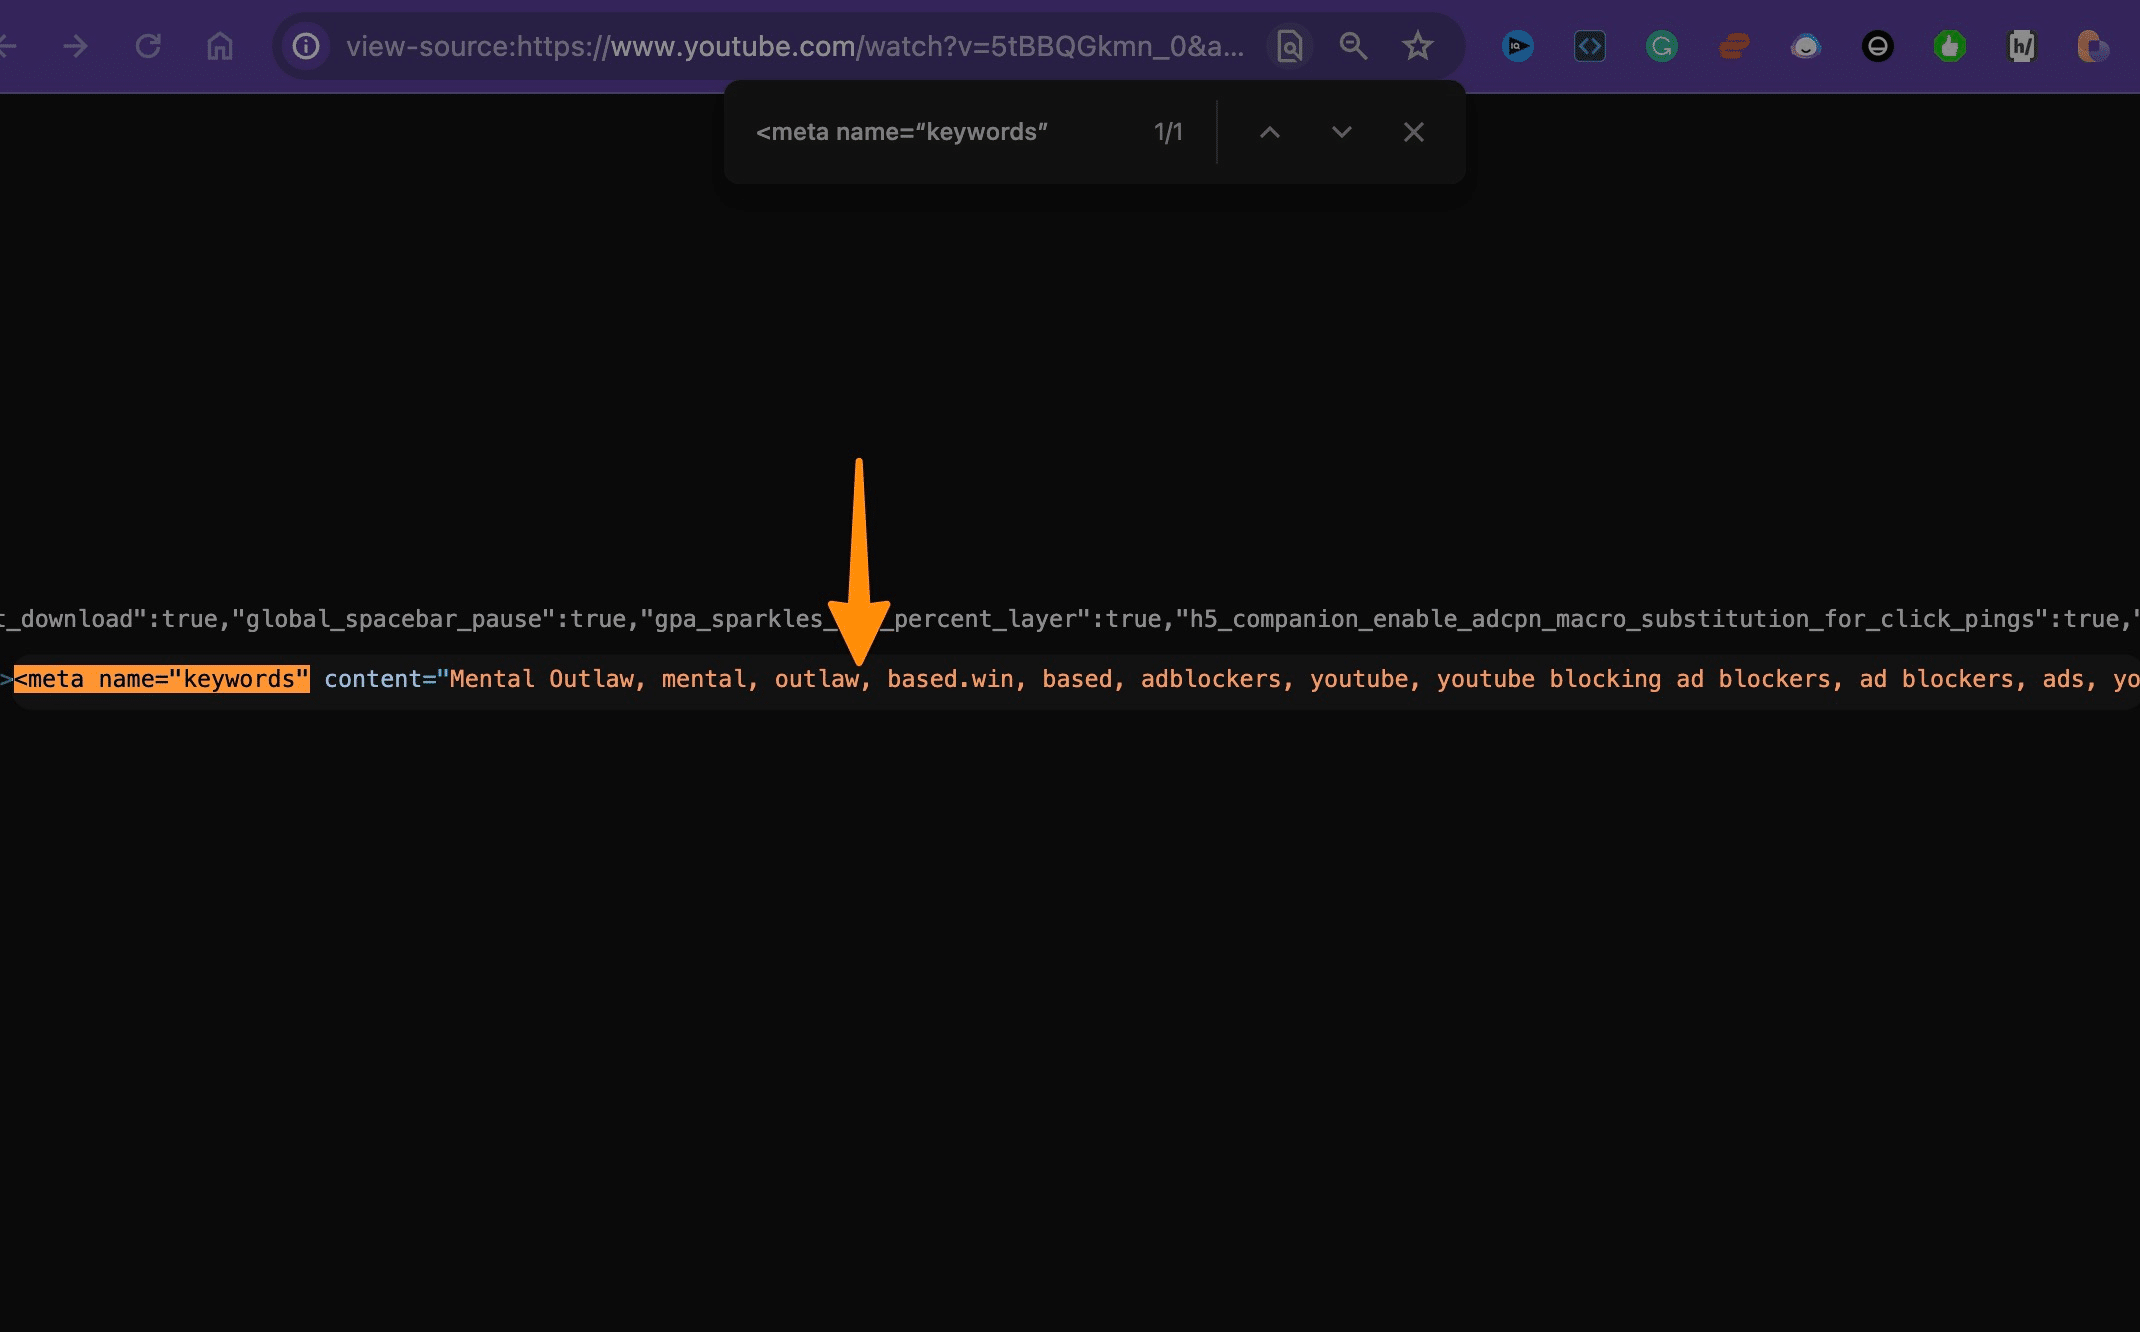Open the orange stacked-shape extension
The height and width of the screenshot is (1332, 2140).
[x=1734, y=46]
